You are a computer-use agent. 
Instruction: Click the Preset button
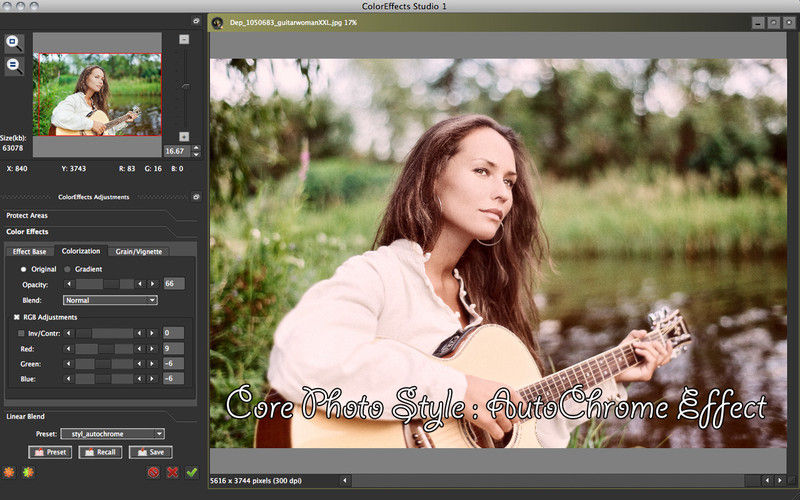[50, 452]
